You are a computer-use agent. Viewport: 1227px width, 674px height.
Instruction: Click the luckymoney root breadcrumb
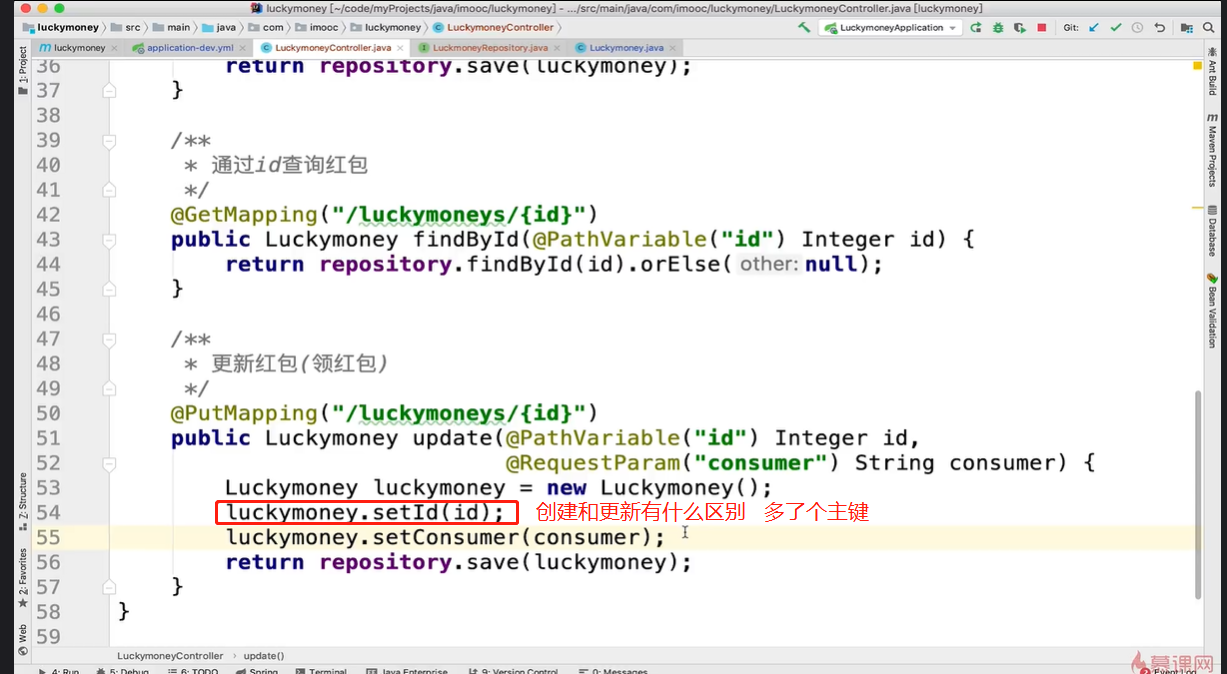(60, 27)
